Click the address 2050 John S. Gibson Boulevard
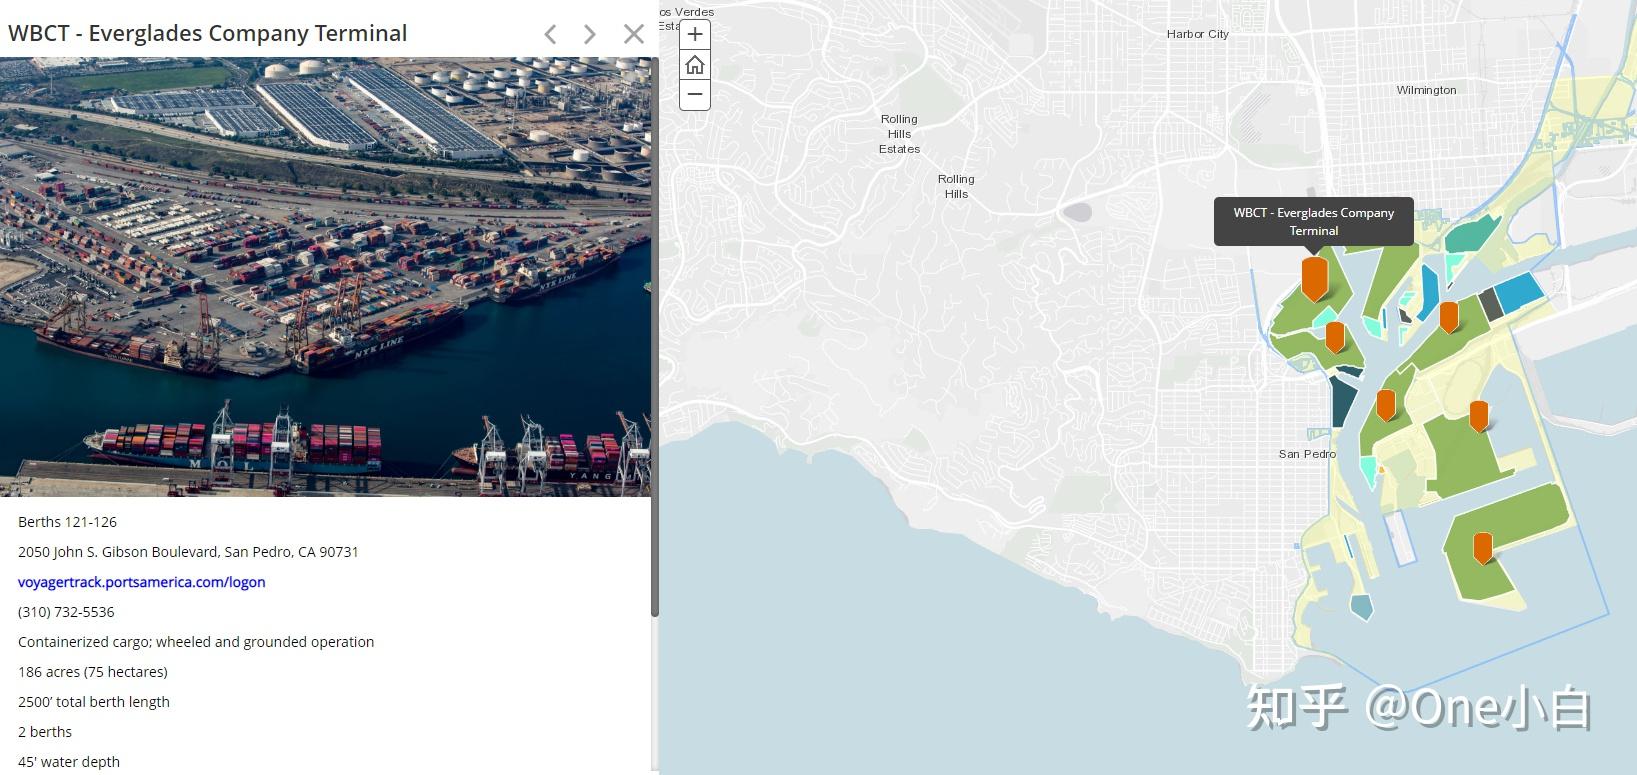This screenshot has height=775, width=1637. 188,552
